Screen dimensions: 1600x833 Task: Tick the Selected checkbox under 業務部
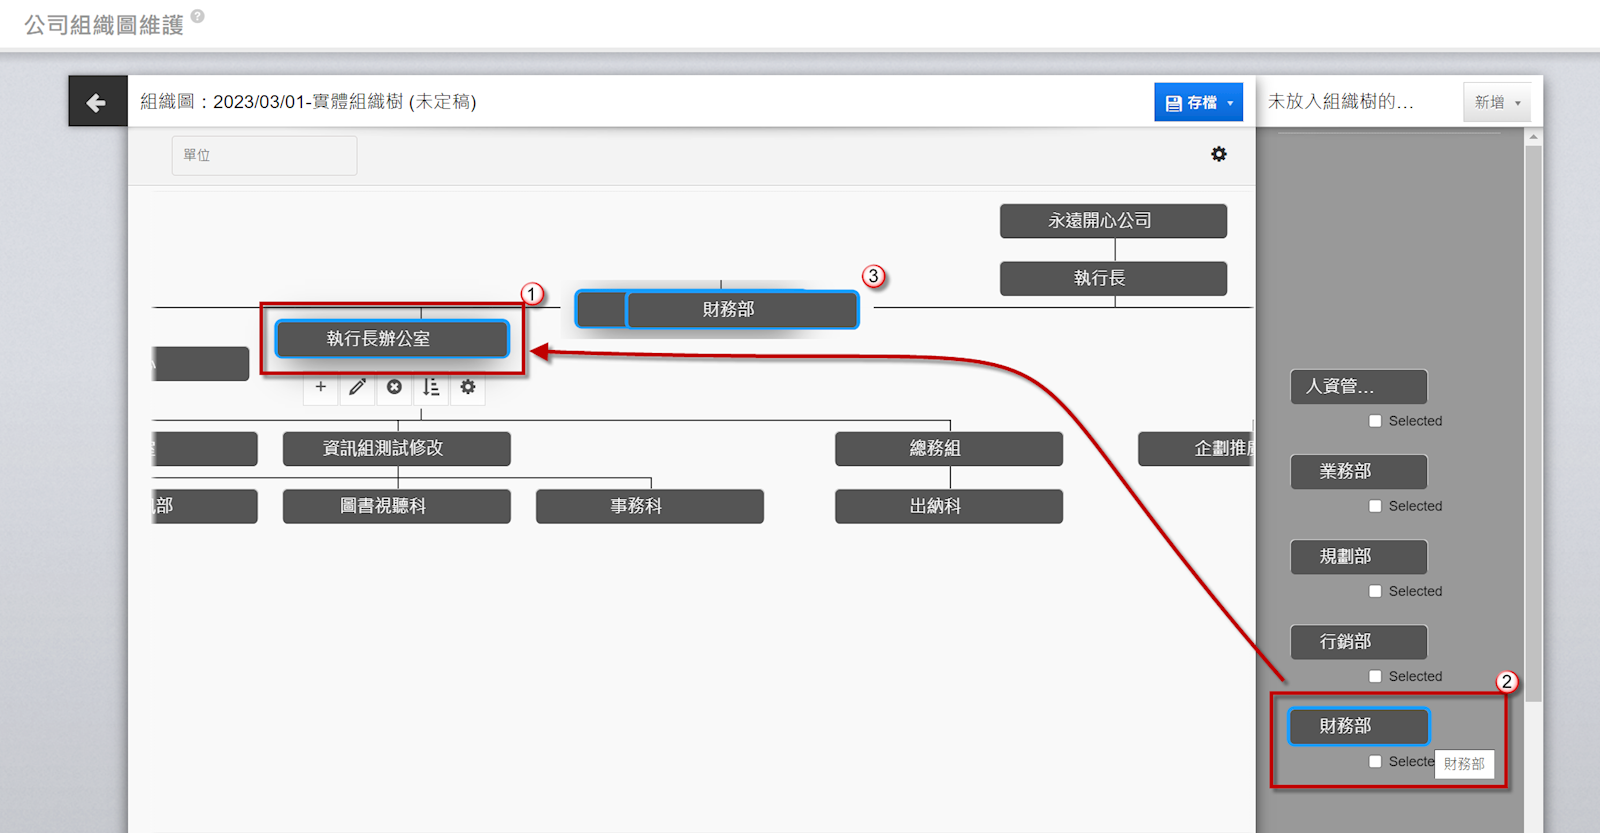(1375, 506)
